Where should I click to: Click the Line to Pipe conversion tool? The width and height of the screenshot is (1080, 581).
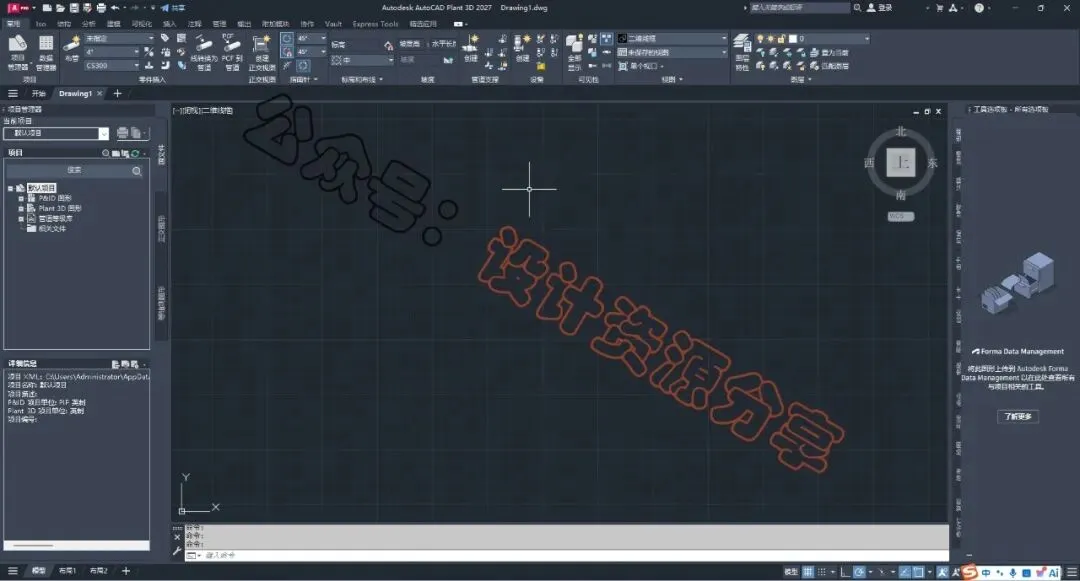204,52
